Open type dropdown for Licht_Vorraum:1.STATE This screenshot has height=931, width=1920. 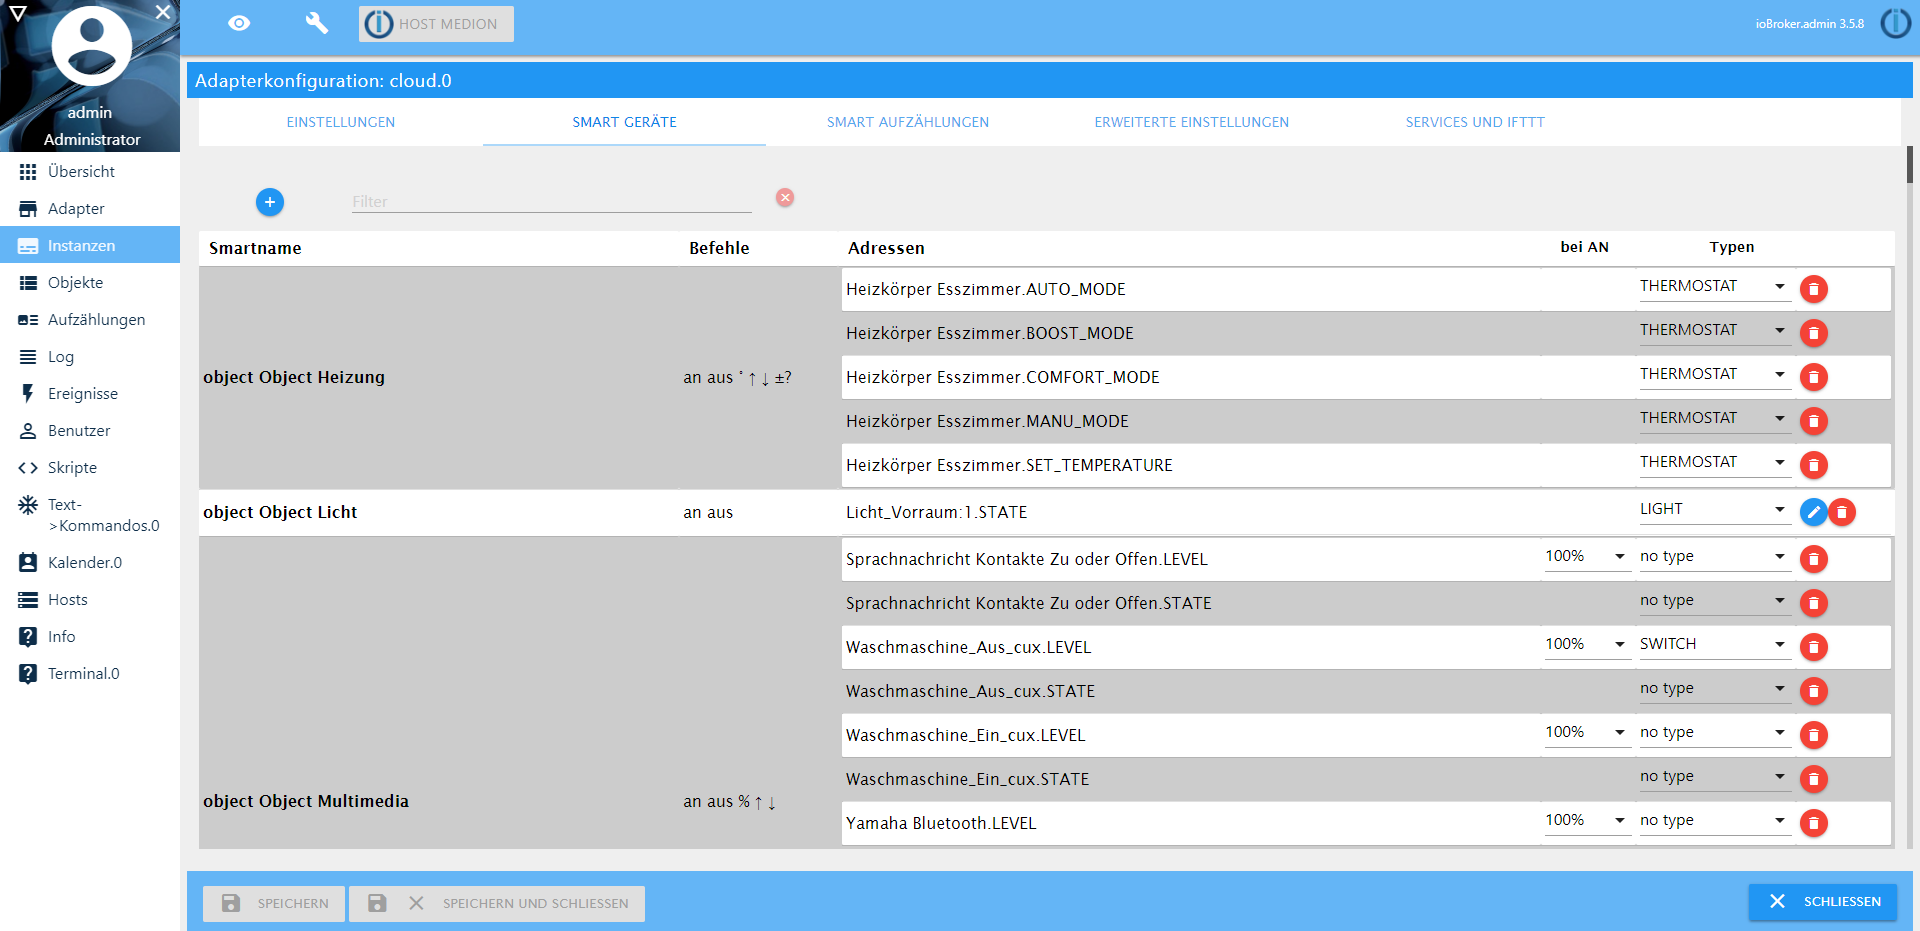point(1712,509)
